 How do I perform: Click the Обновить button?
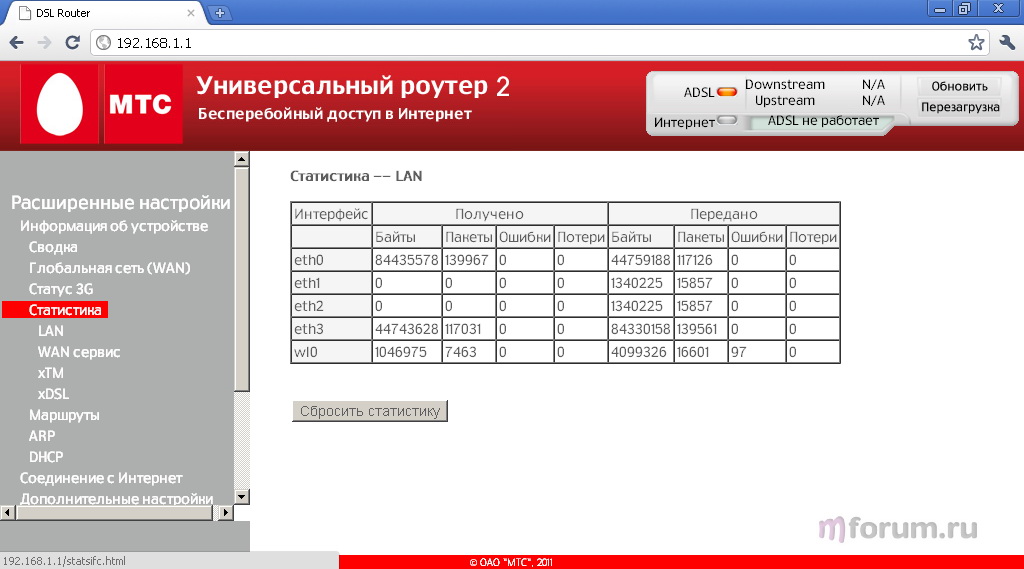(959, 86)
